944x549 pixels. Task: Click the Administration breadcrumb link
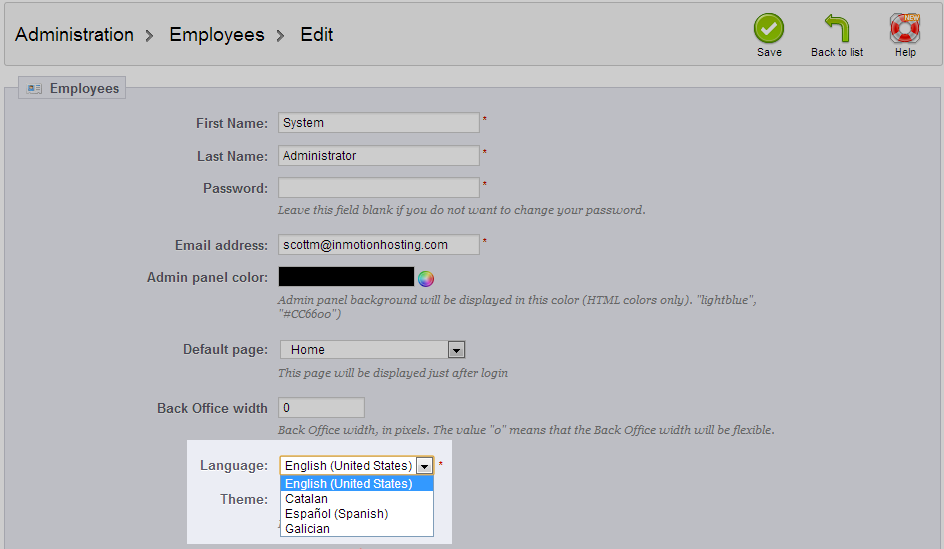(x=74, y=35)
